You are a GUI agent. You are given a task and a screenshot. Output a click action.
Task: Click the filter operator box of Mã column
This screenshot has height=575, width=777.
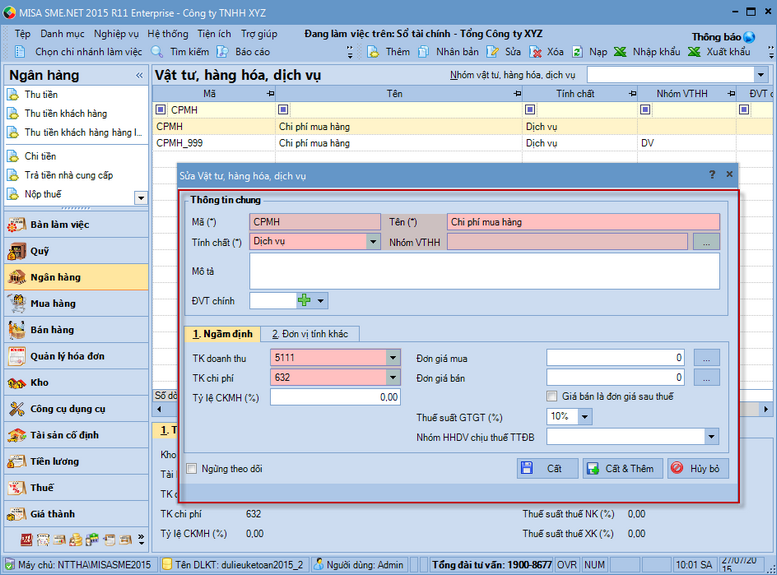coord(161,110)
